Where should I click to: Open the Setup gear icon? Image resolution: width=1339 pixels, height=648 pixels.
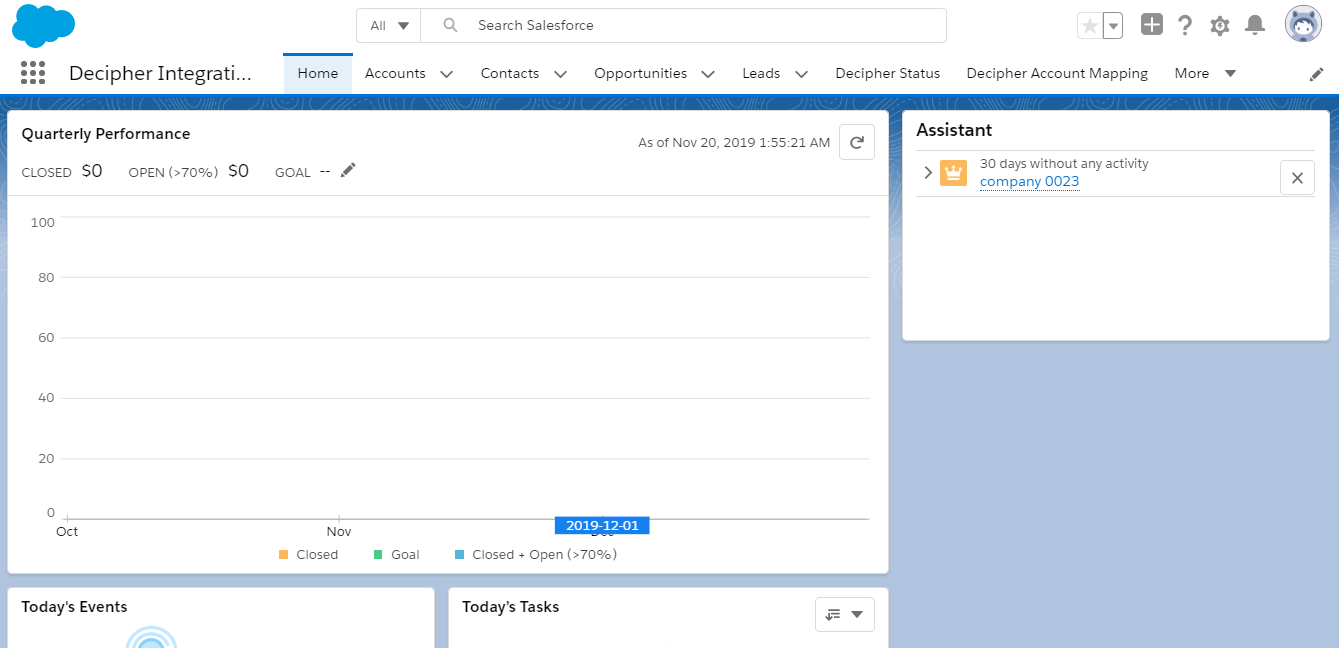point(1220,26)
